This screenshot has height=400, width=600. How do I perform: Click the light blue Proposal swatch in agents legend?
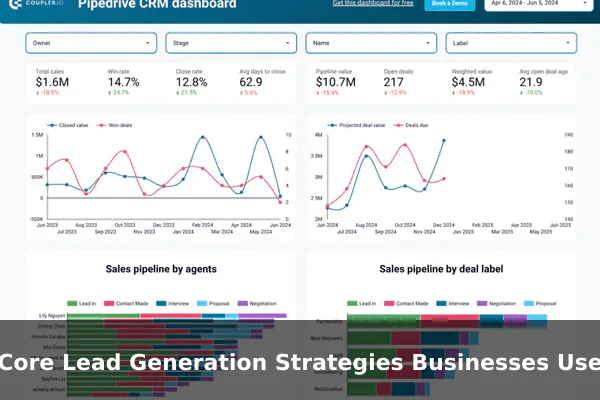(202, 303)
